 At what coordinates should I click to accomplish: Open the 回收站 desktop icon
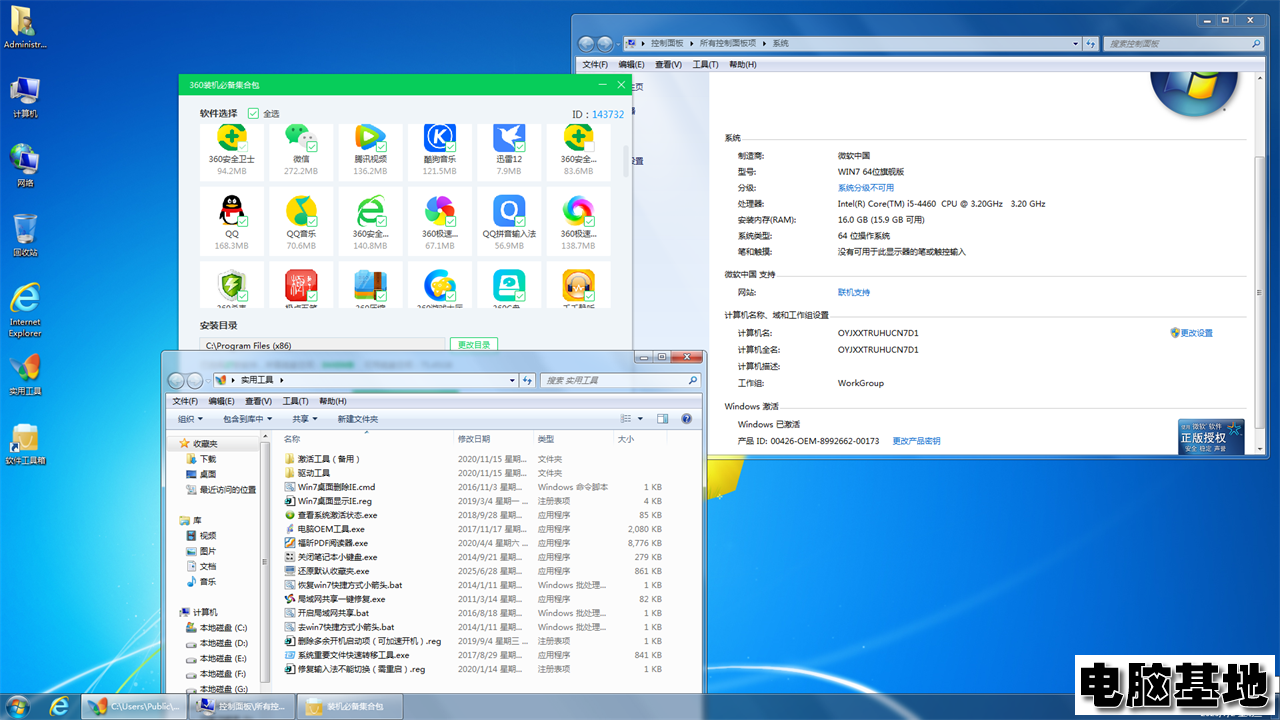pos(25,235)
